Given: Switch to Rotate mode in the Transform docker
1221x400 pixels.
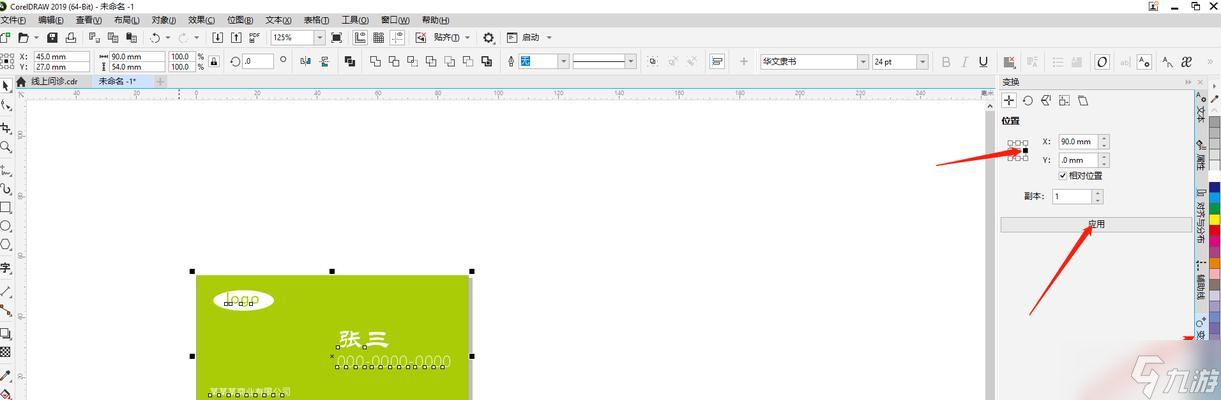Looking at the screenshot, I should pyautogui.click(x=1027, y=100).
